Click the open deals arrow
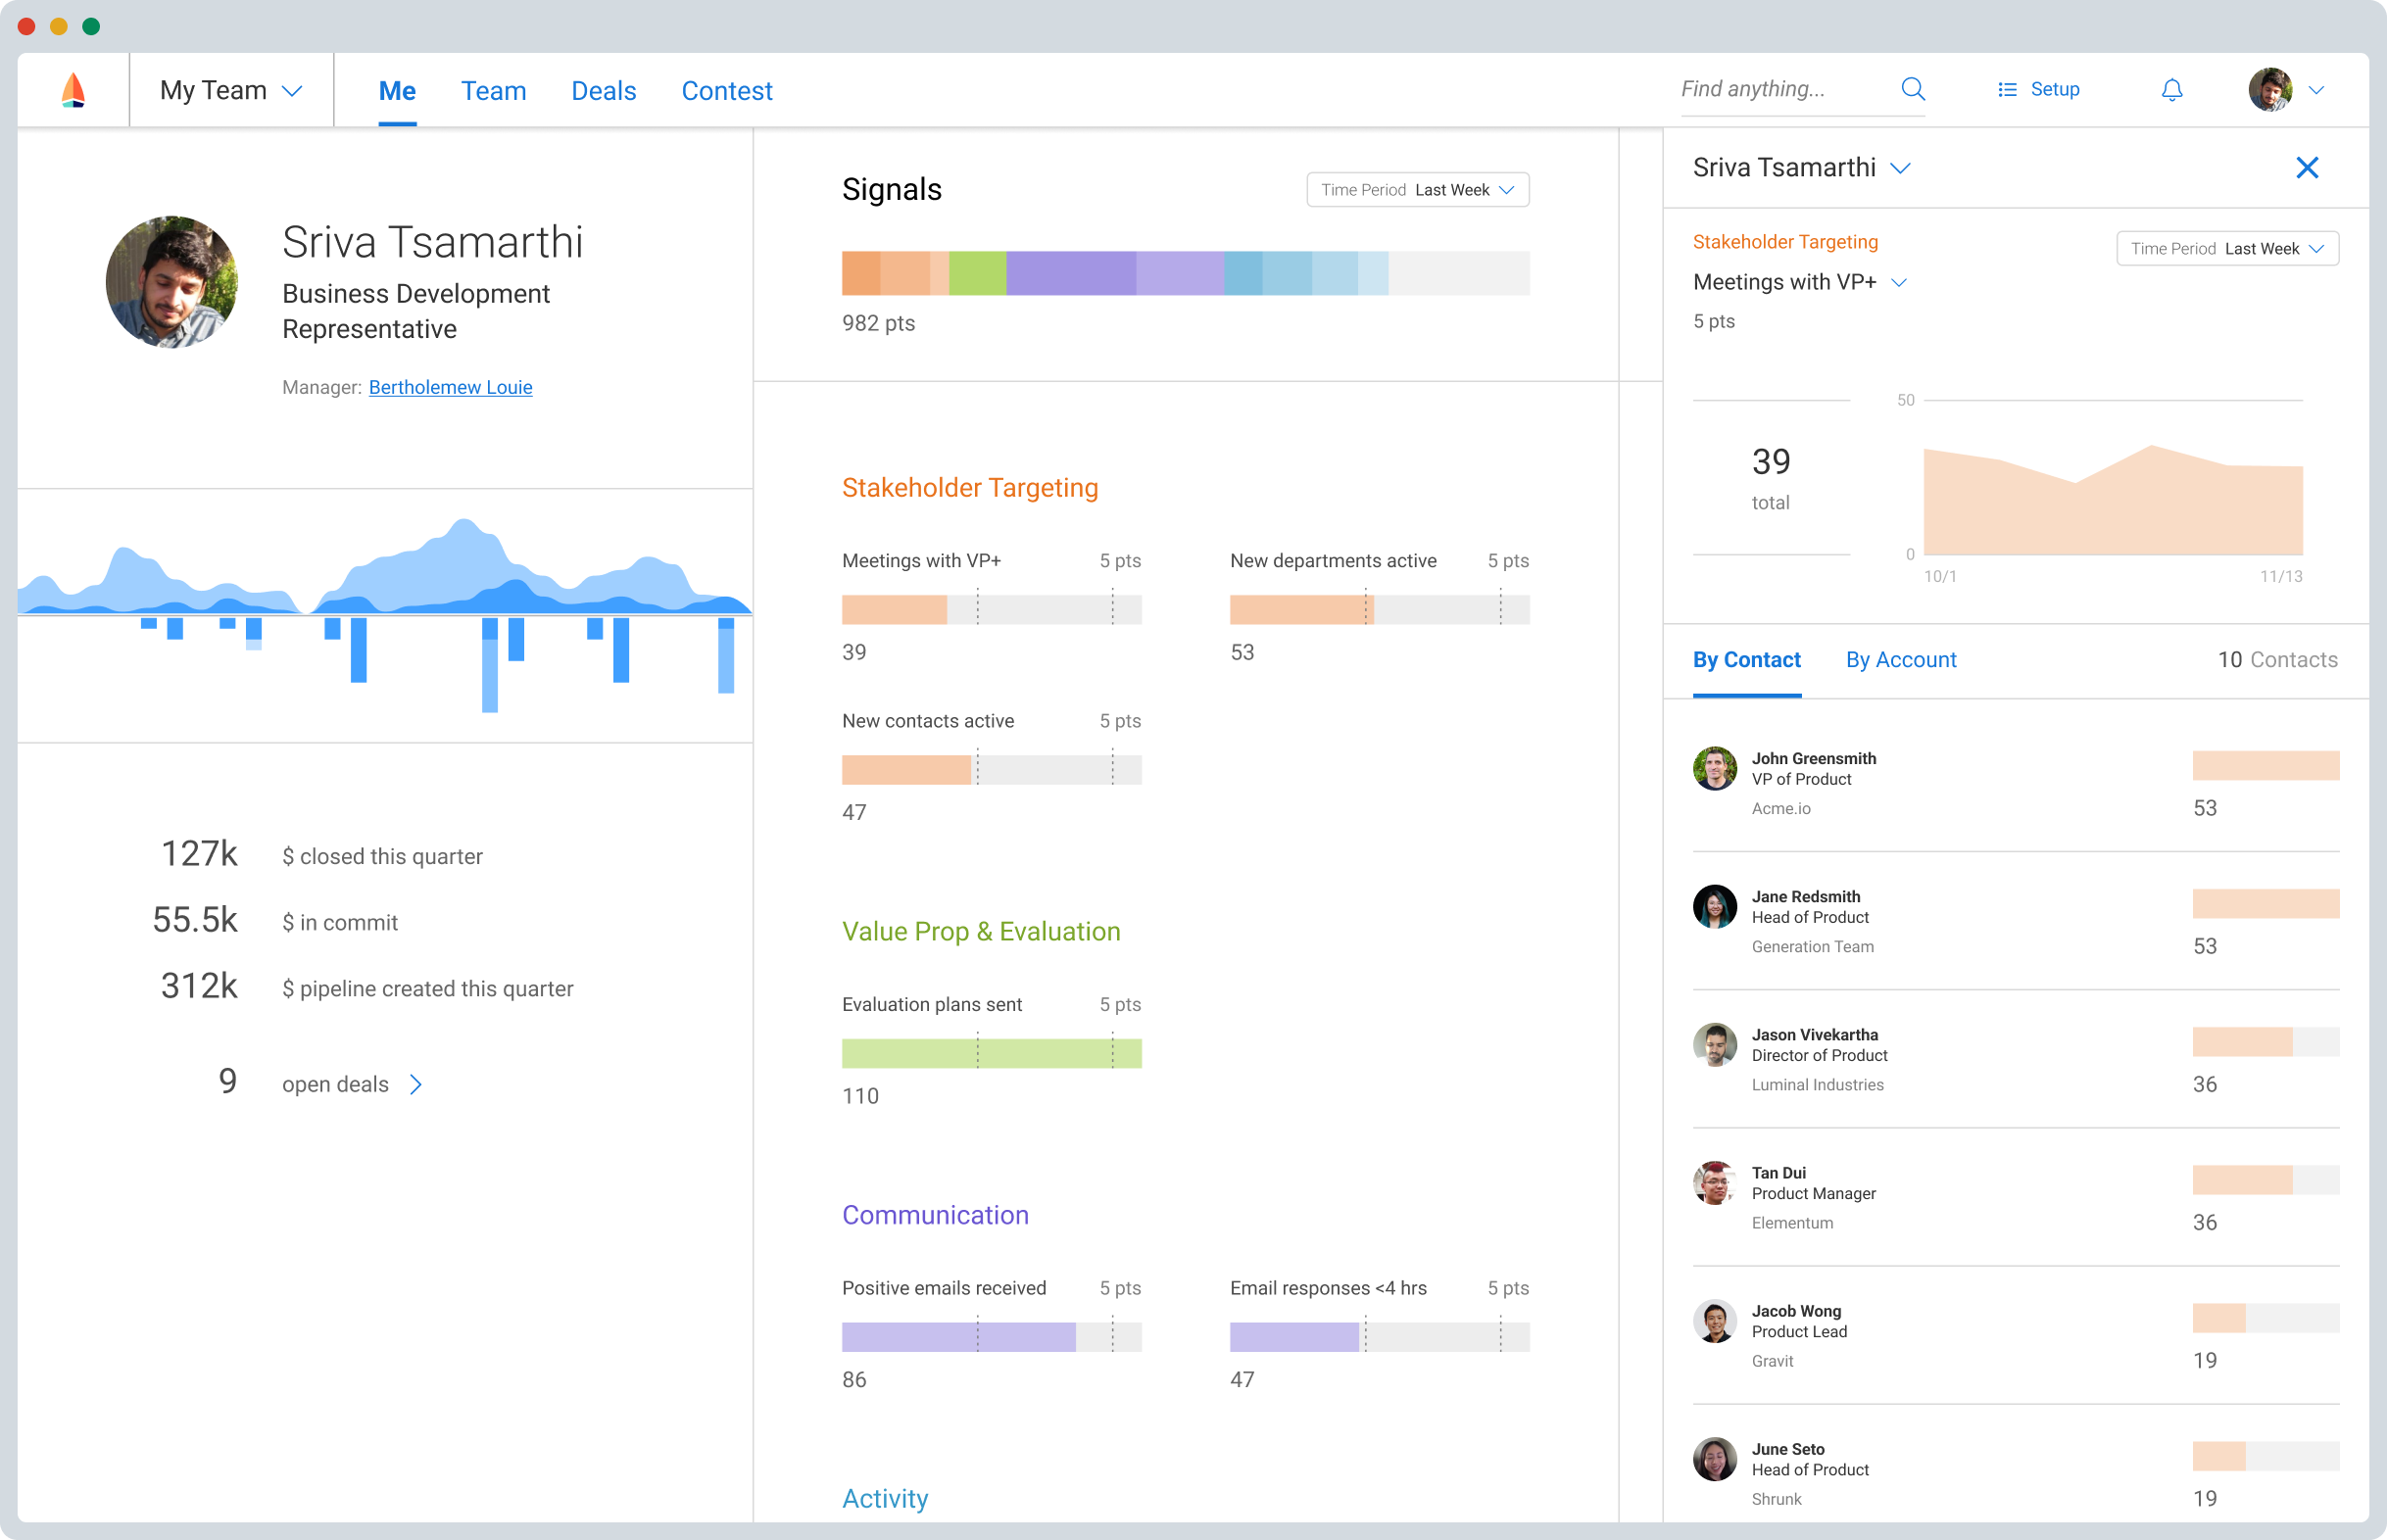Viewport: 2387px width, 1540px height. 416,1084
